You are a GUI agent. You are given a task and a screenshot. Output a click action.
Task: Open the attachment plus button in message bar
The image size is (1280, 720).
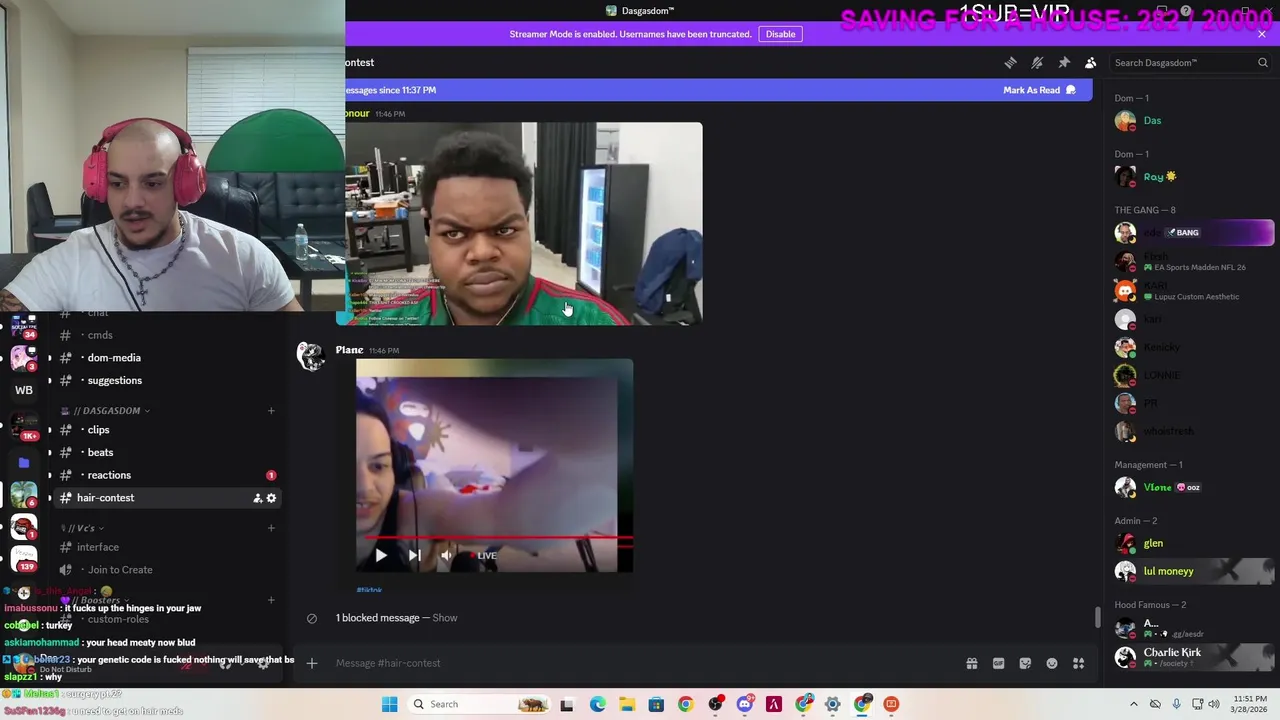(x=312, y=663)
